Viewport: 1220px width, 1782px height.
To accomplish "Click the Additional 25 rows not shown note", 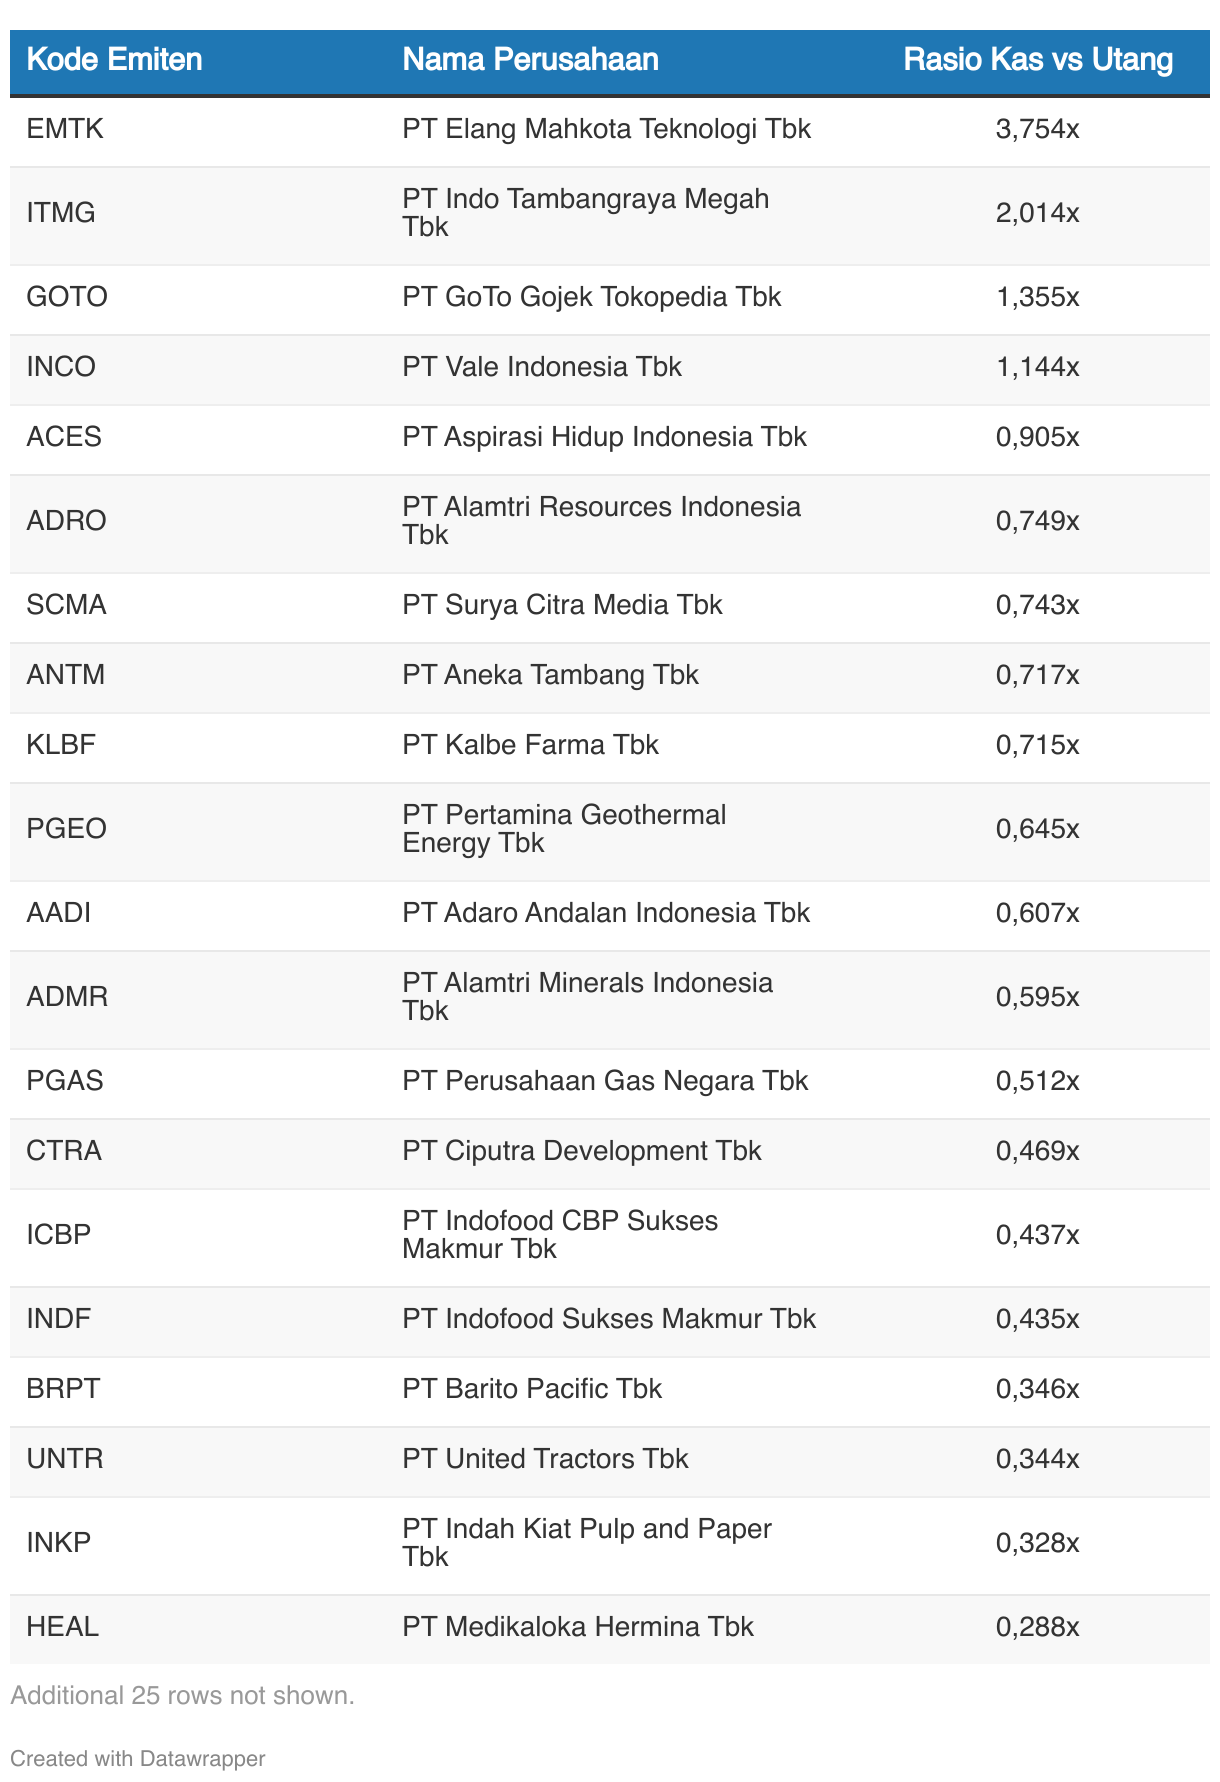I will pyautogui.click(x=182, y=1695).
